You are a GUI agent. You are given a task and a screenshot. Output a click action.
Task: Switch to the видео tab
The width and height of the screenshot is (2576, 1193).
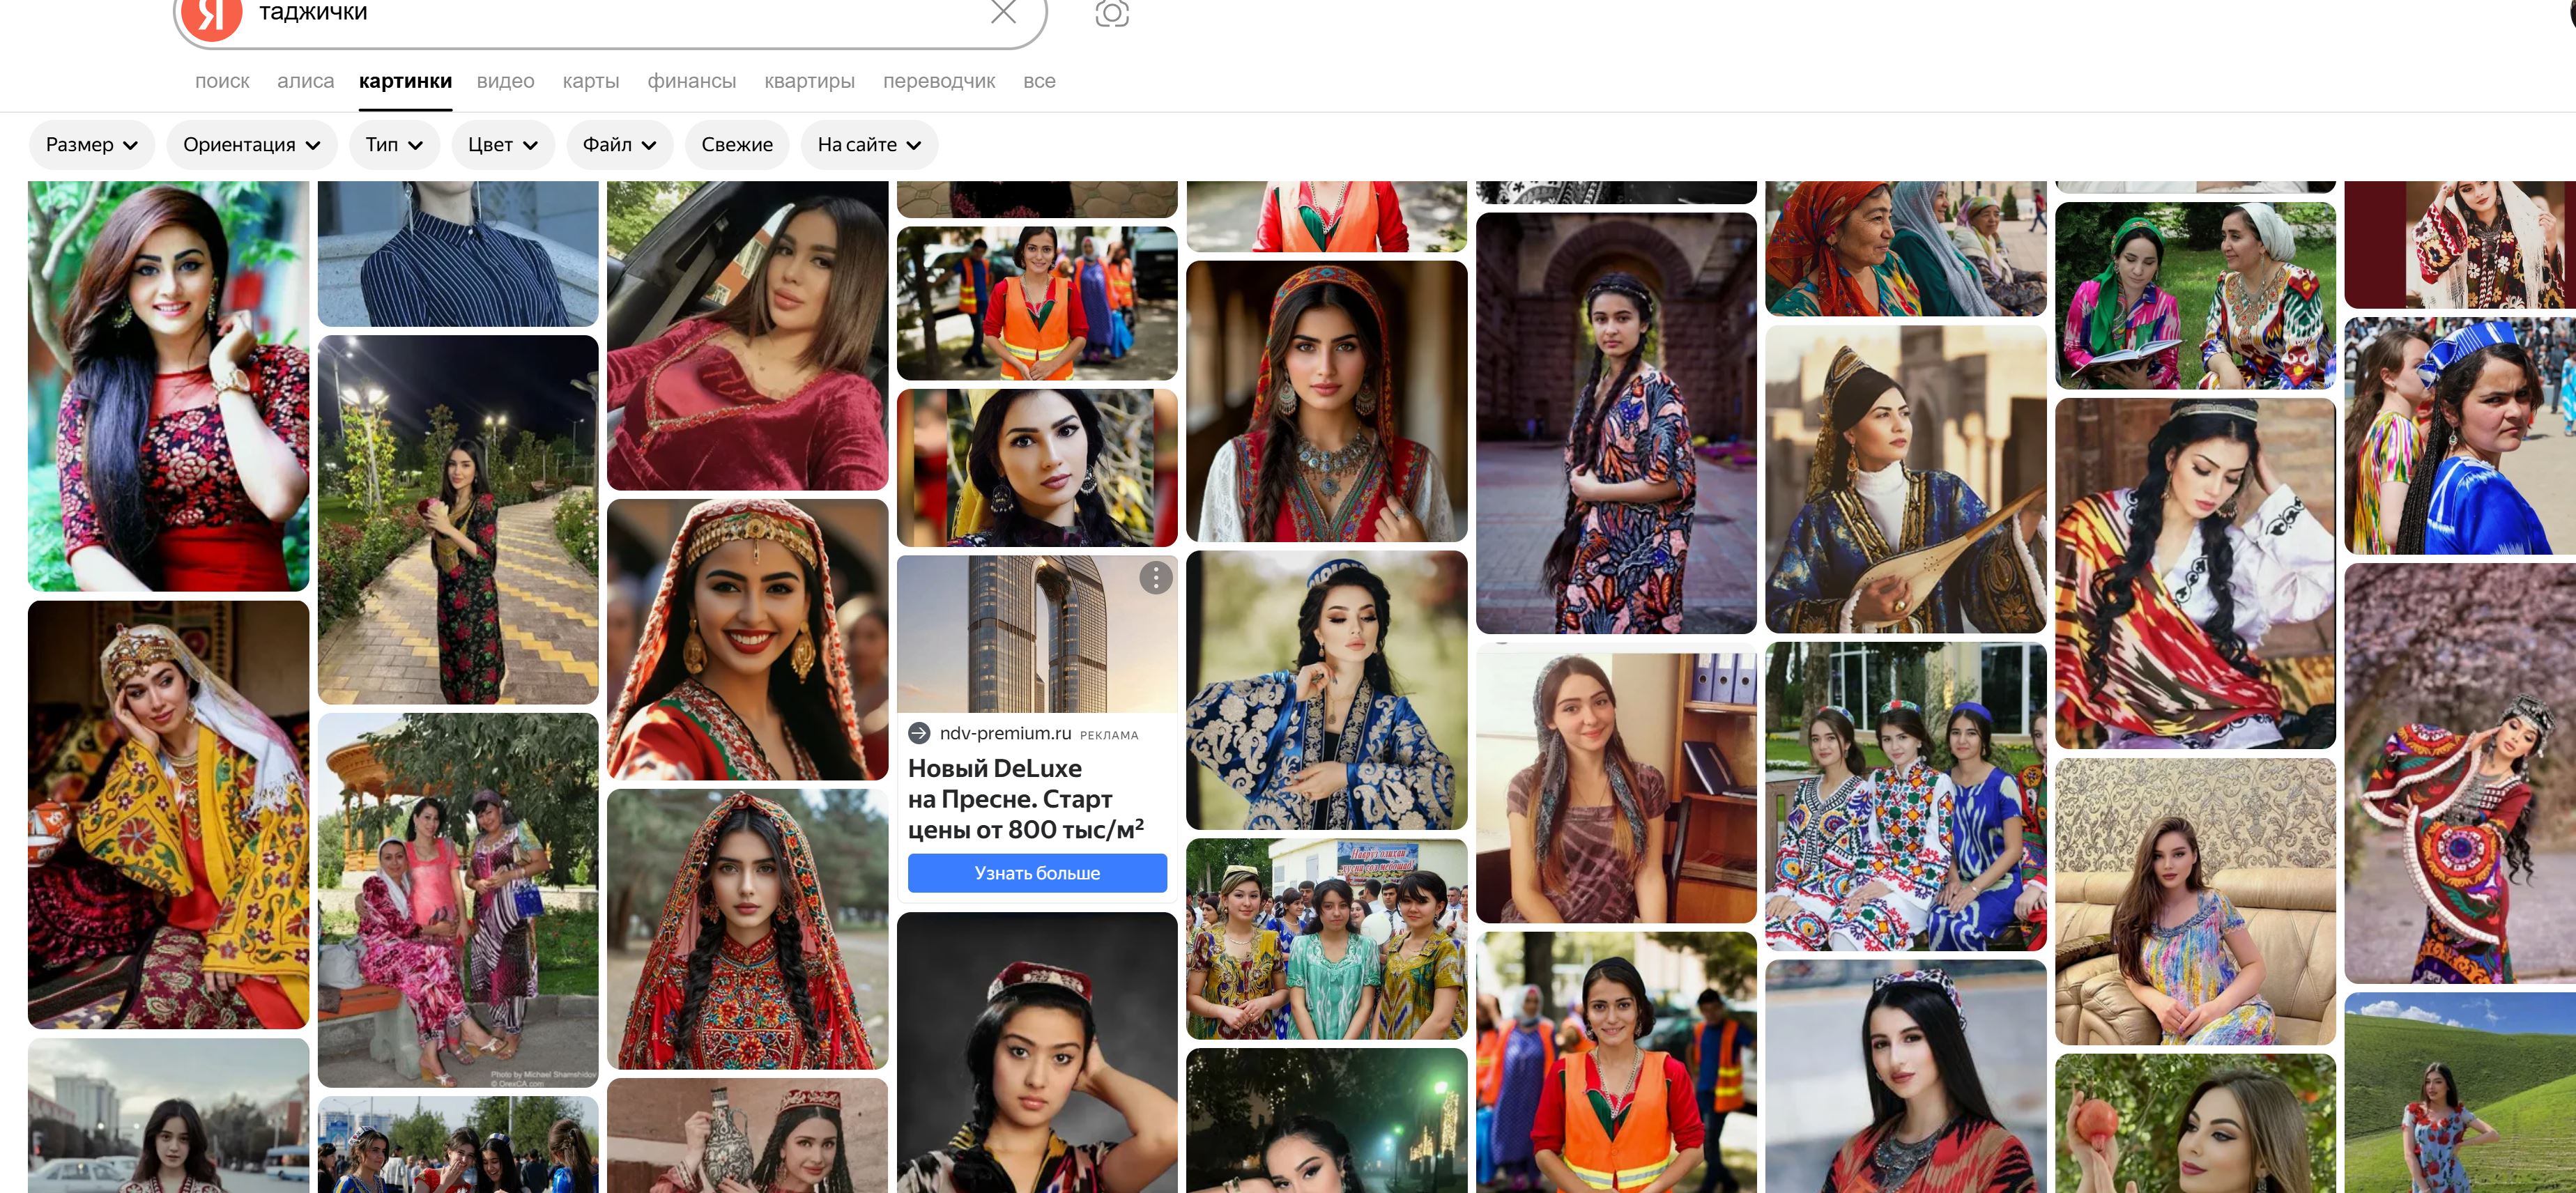click(505, 81)
